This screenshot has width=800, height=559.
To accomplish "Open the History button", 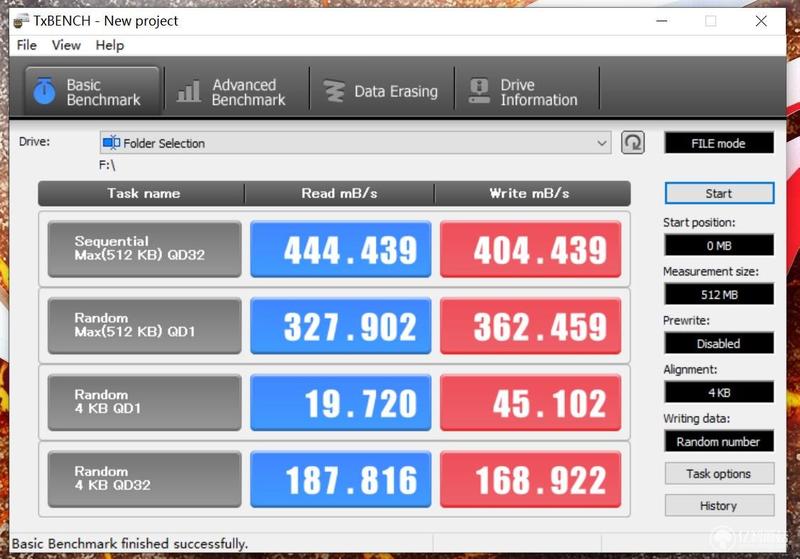I will 719,505.
